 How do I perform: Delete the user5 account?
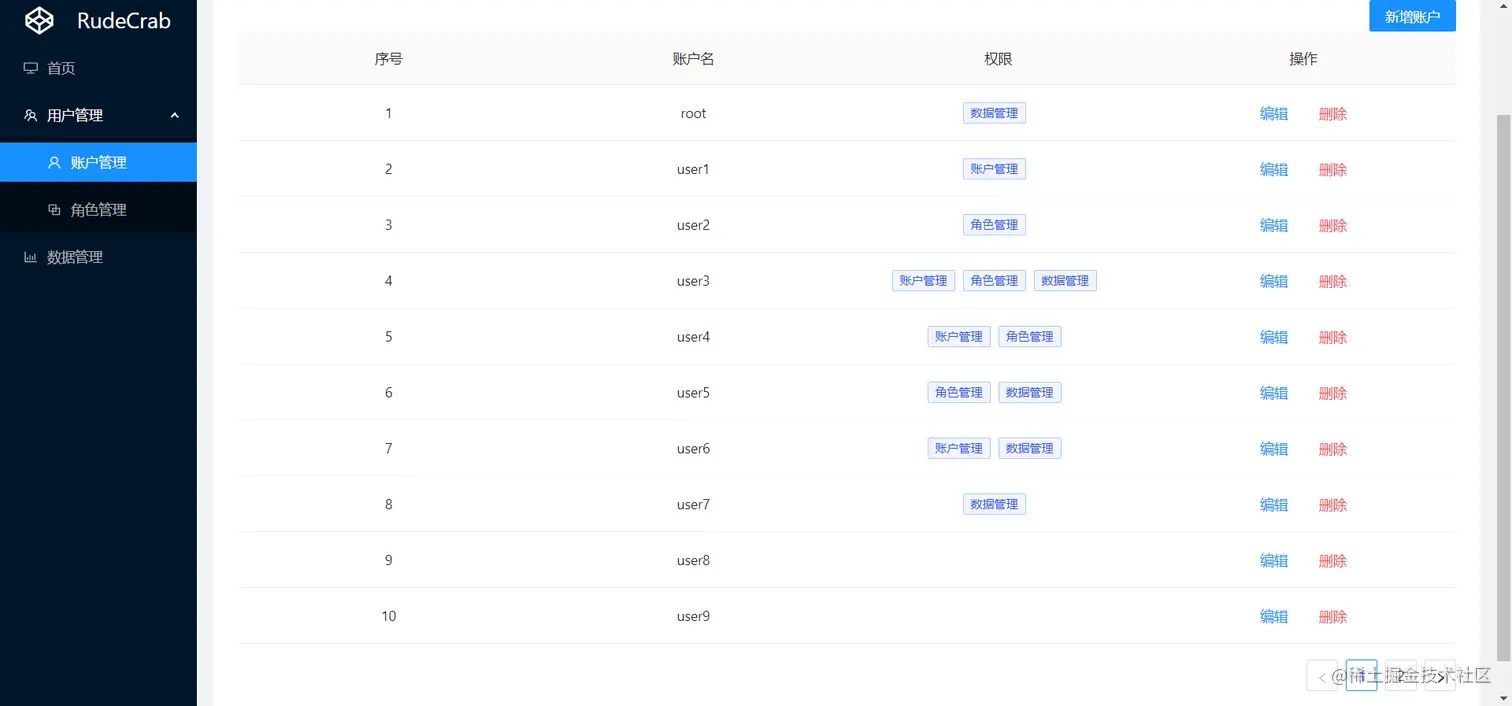tap(1333, 393)
